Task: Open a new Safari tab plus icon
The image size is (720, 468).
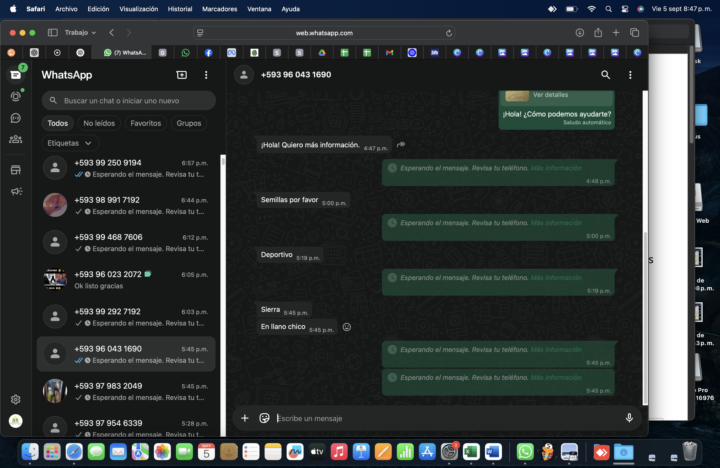Action: tap(616, 33)
